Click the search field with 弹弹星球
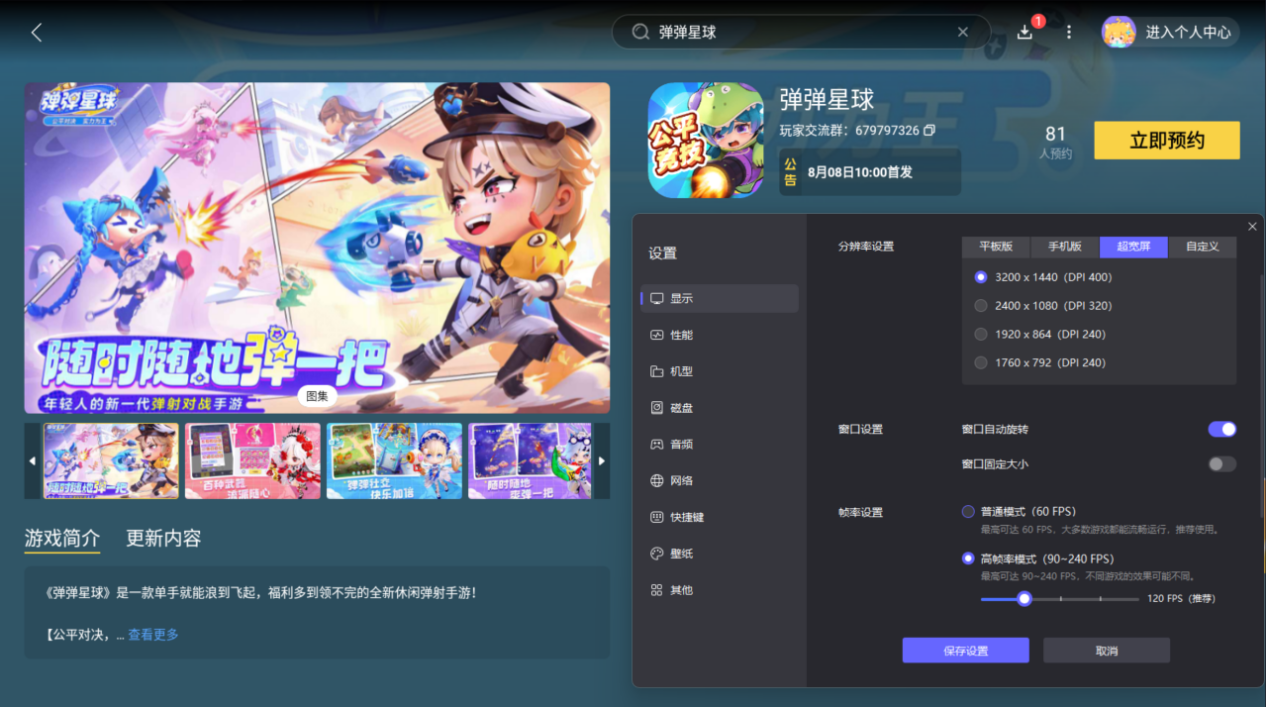This screenshot has height=707, width=1266. [x=802, y=32]
